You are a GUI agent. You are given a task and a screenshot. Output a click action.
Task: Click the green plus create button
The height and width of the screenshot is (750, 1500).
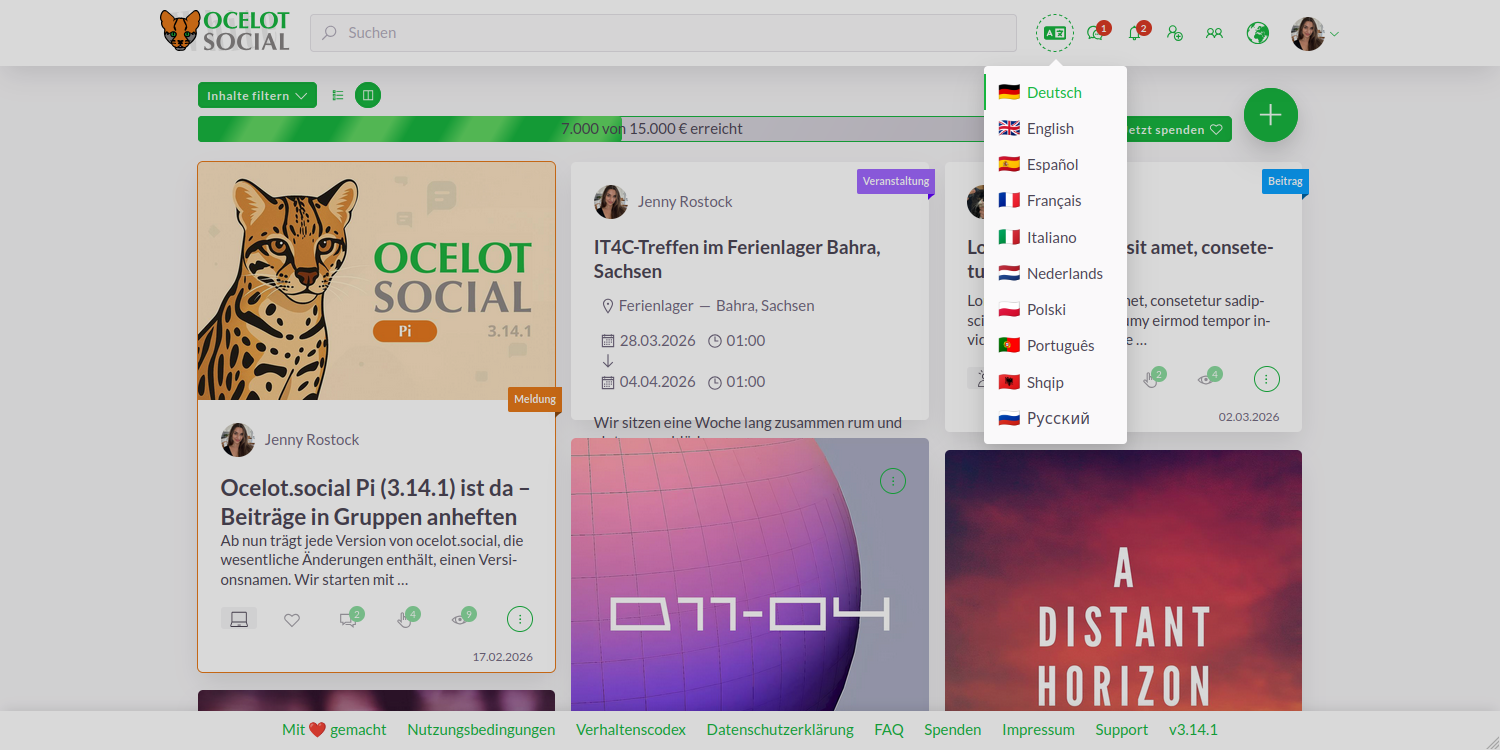click(1270, 115)
